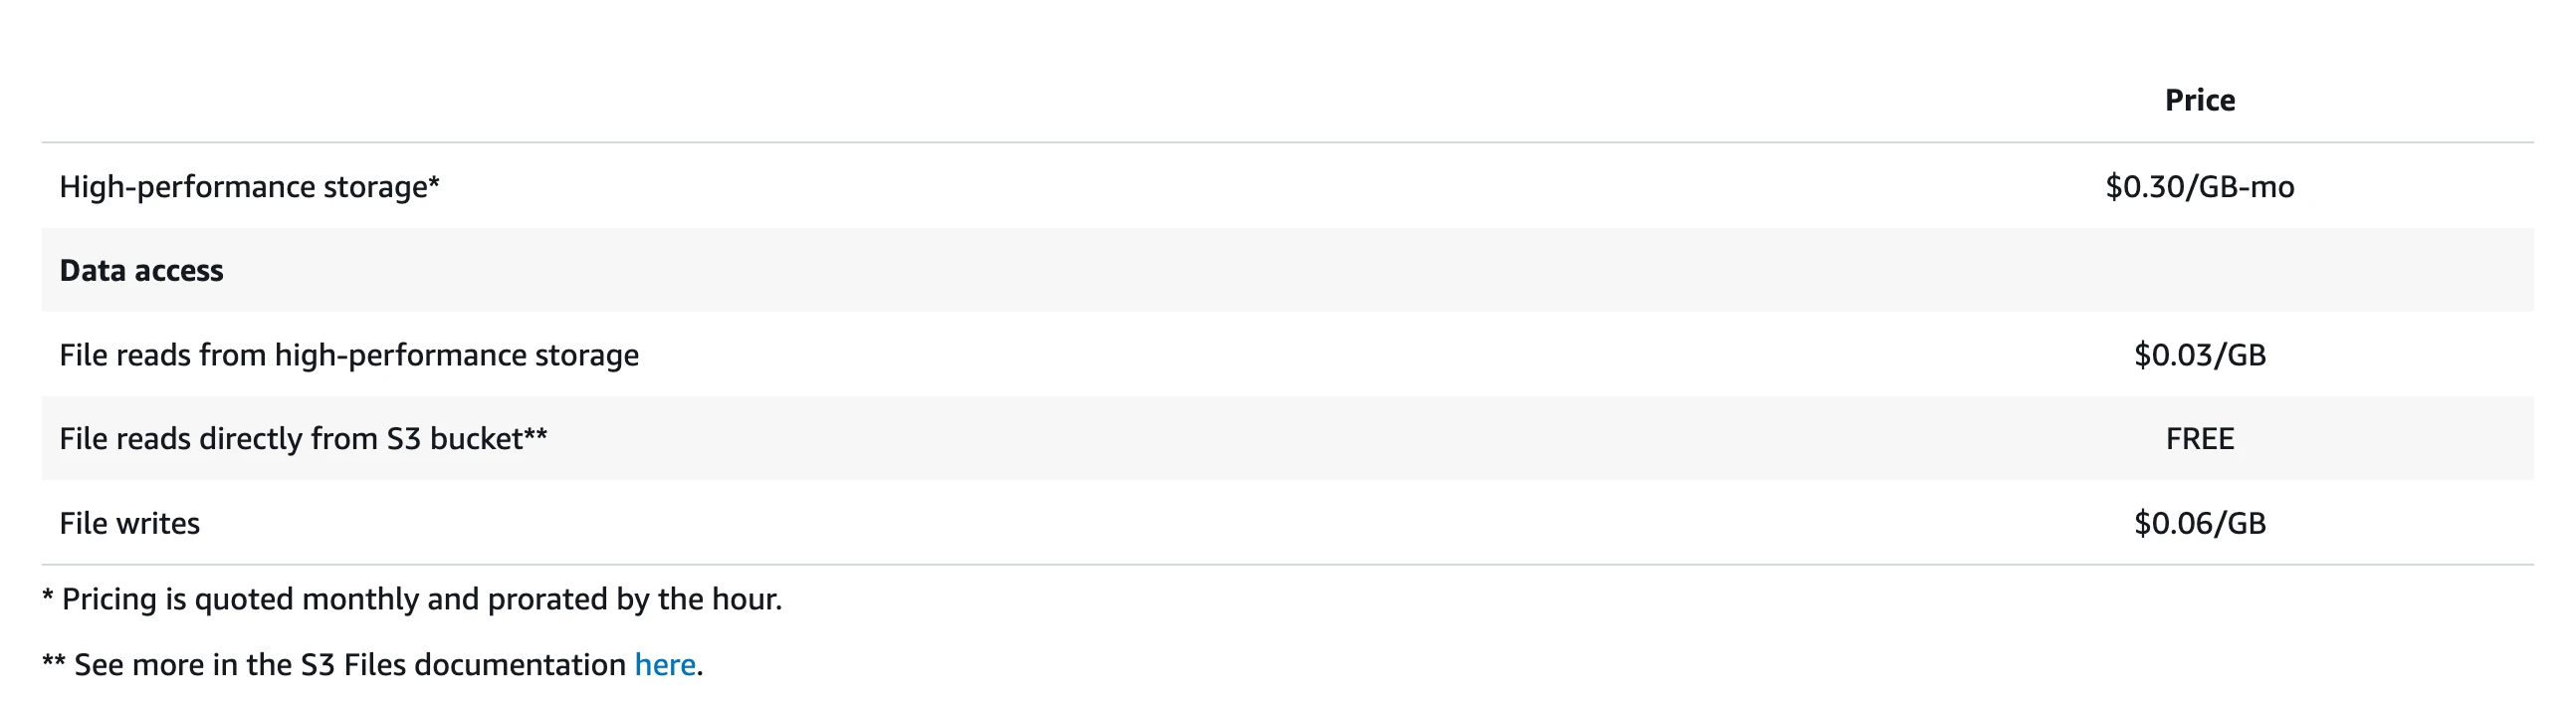Click the asterisk after "High-performance storage"
2576x717 pixels.
pos(434,184)
